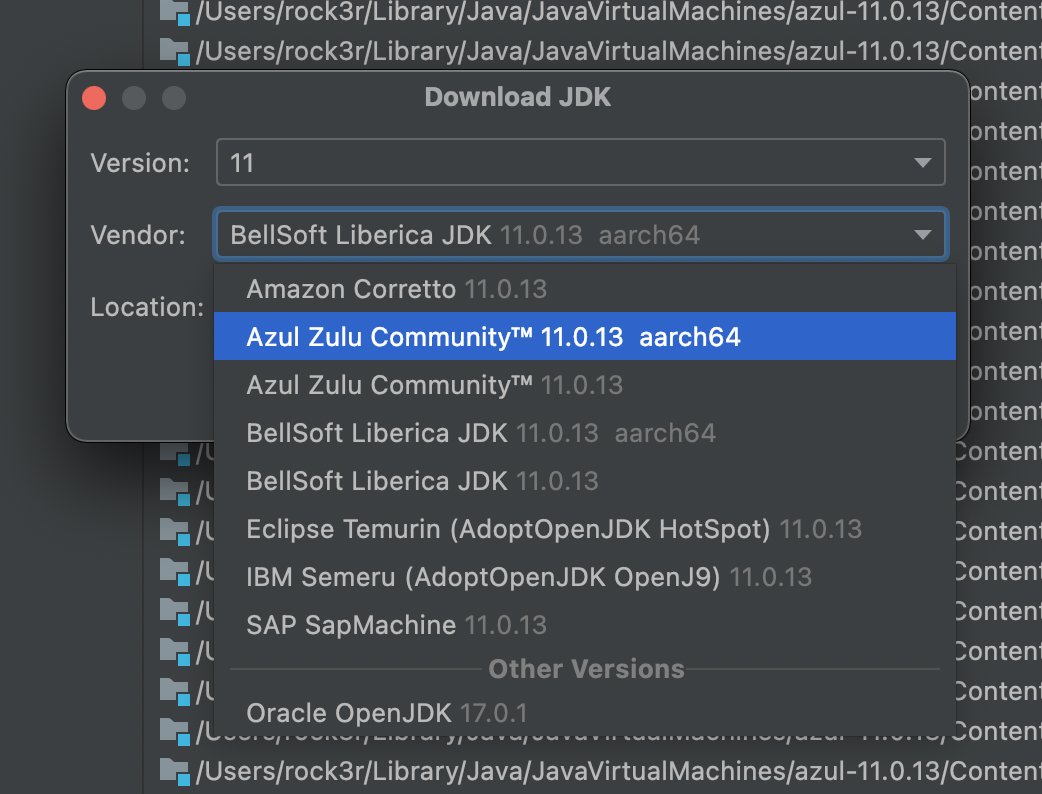The image size is (1042, 794).
Task: Click the Vendor label
Action: point(138,235)
